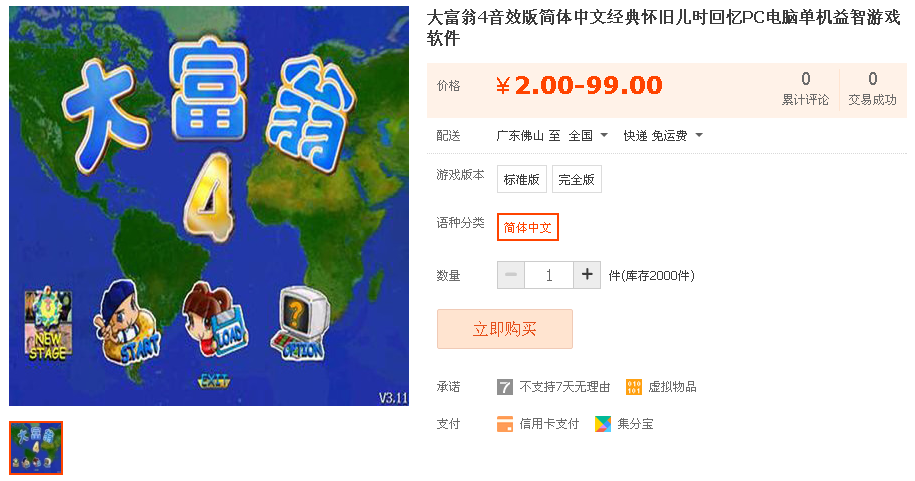Click the LOAD floppy disk character icon
Screen dimensions: 915x481
pyautogui.click(x=215, y=319)
